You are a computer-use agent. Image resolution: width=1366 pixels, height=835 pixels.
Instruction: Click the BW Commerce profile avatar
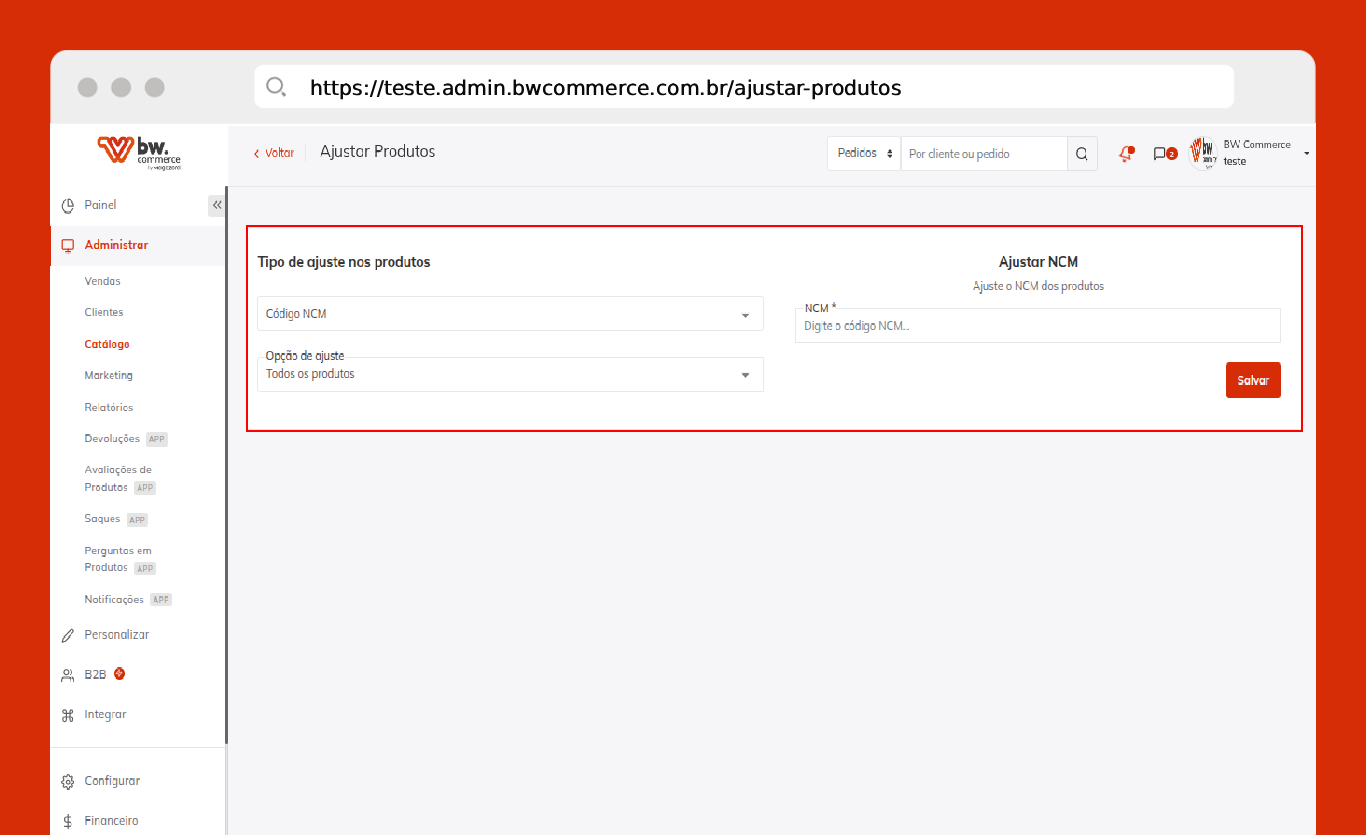1202,154
